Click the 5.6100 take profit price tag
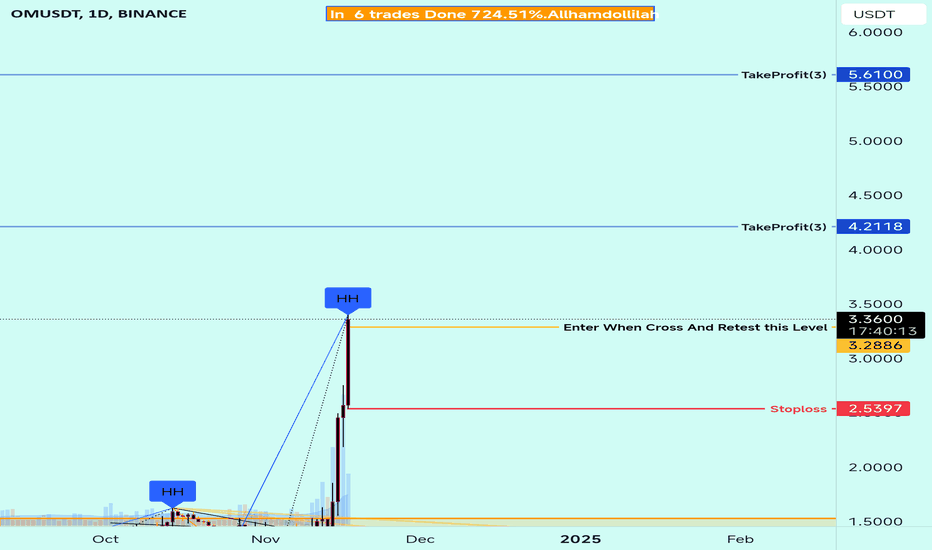 (x=873, y=74)
